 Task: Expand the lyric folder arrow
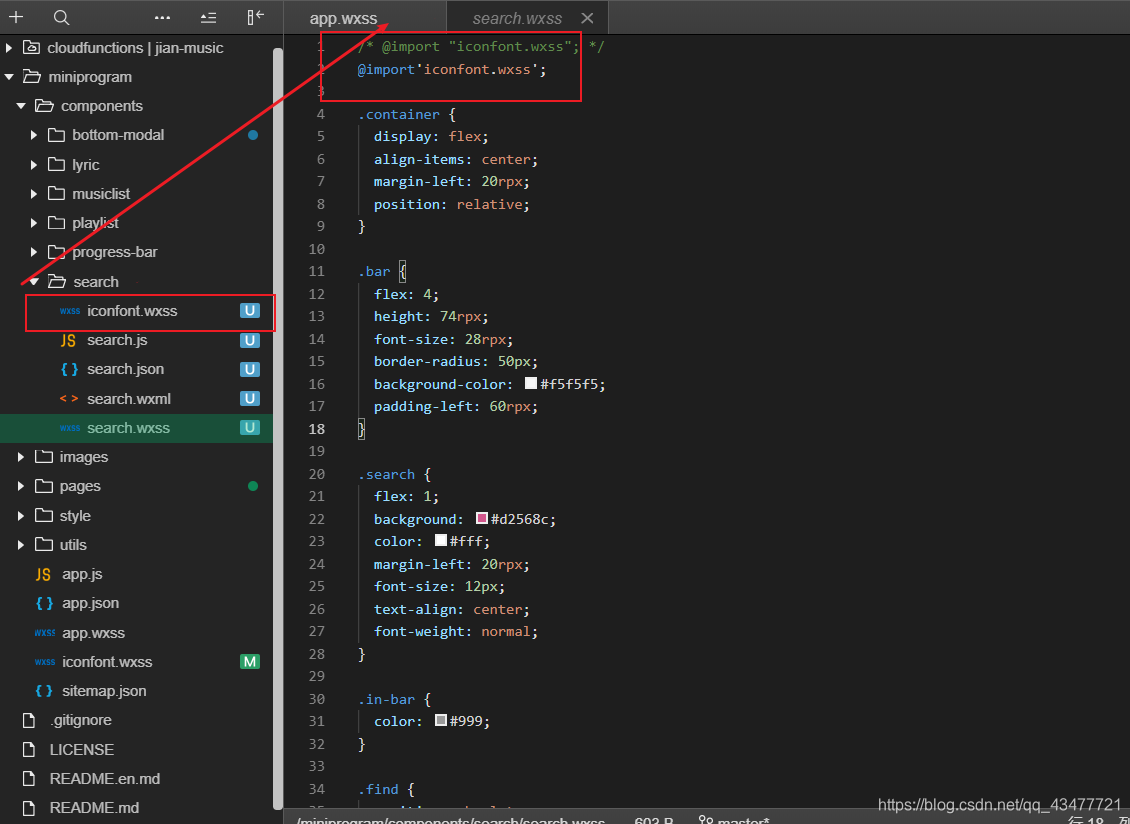pos(33,165)
